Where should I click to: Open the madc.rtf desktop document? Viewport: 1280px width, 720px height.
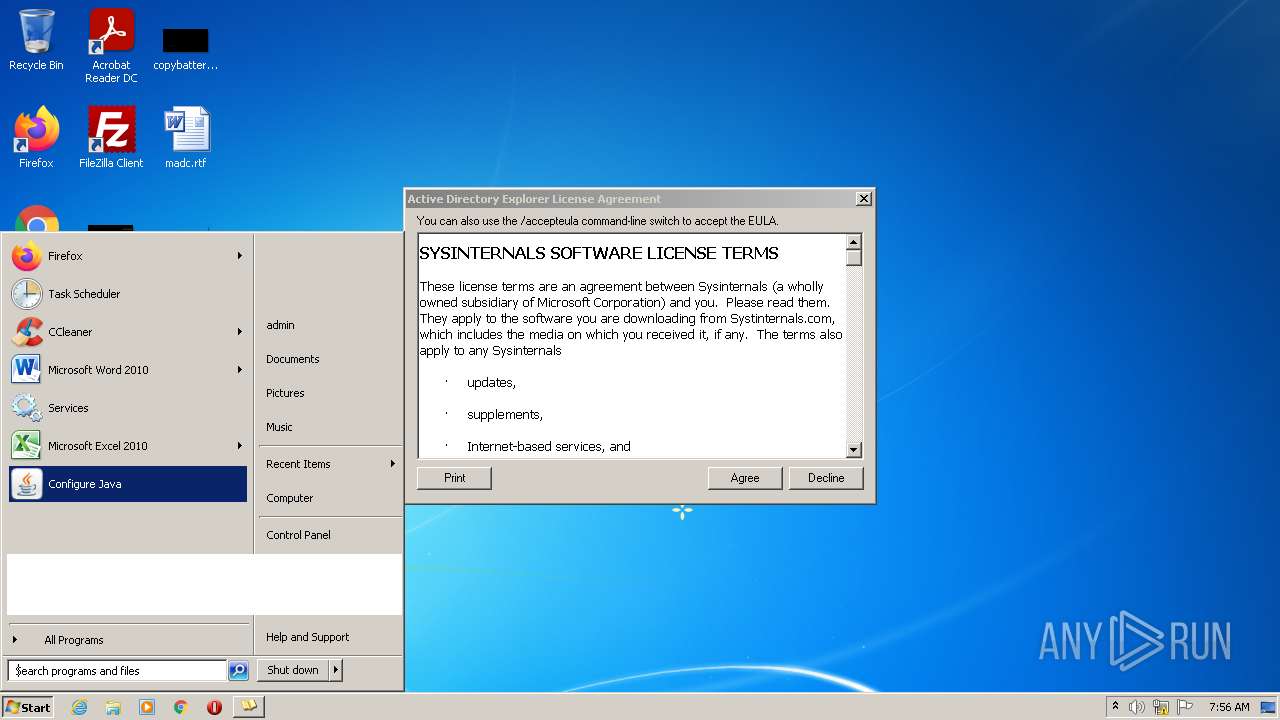pyautogui.click(x=186, y=138)
